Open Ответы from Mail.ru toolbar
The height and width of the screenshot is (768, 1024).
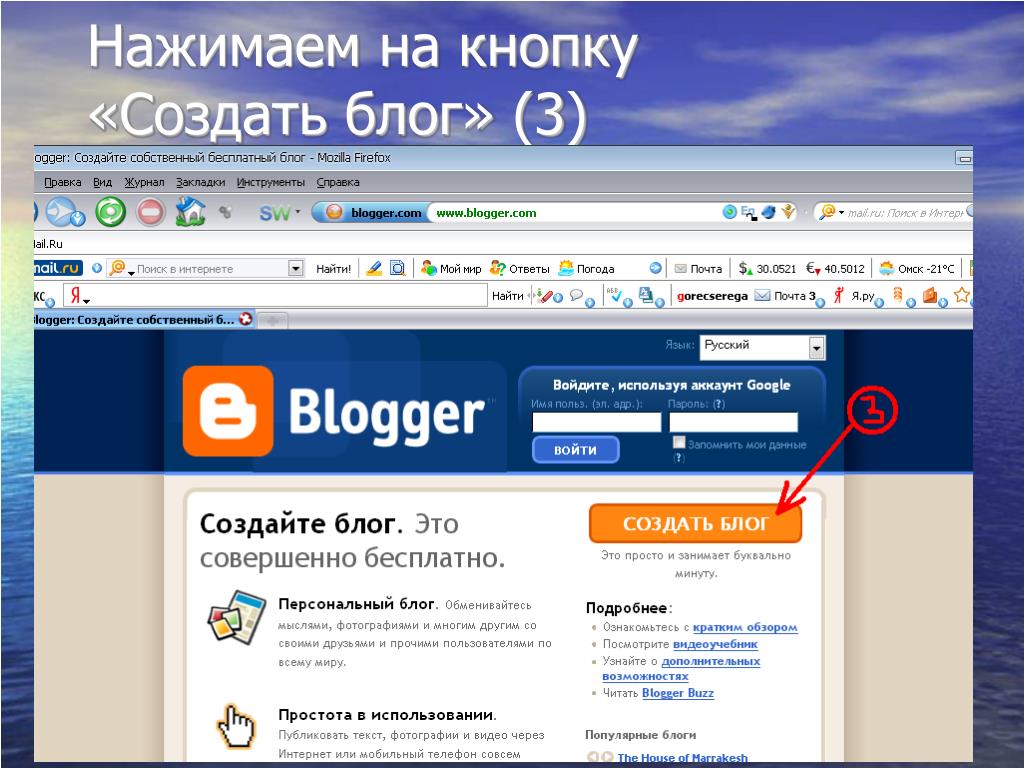click(x=520, y=268)
